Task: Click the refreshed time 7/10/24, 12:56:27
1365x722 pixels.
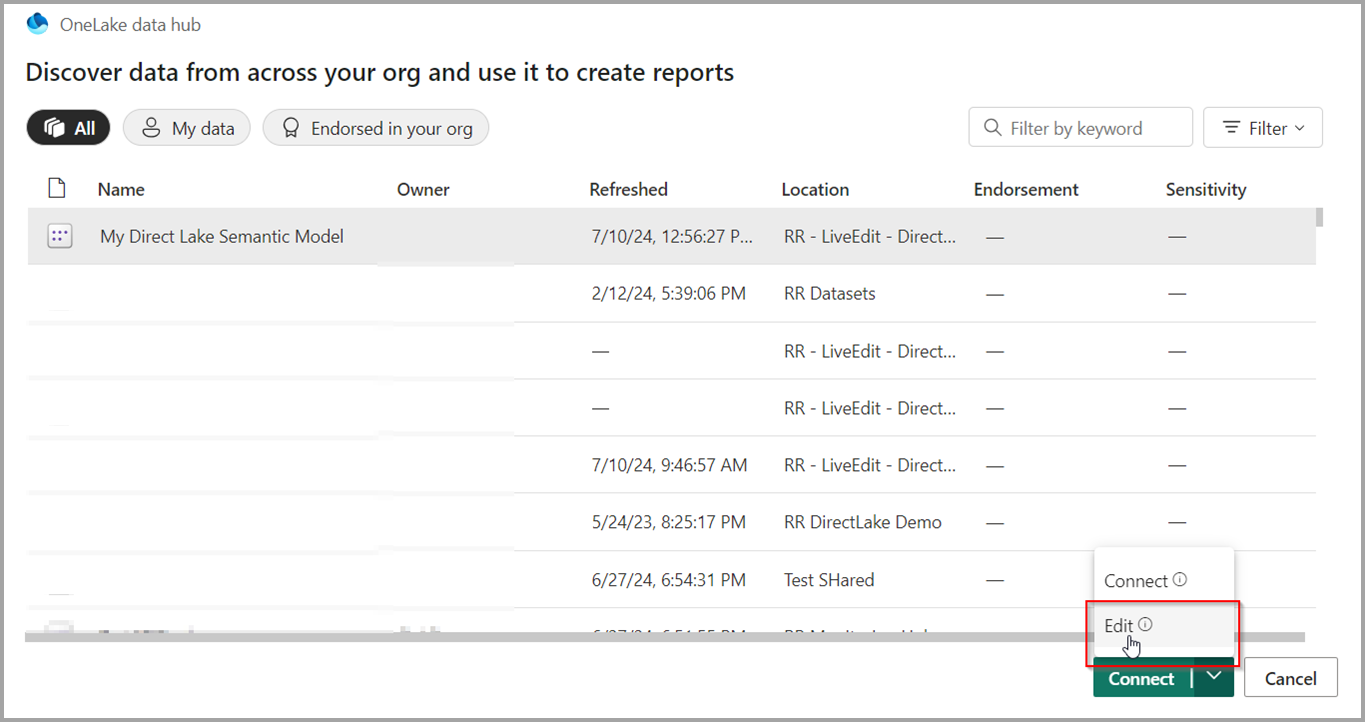Action: coord(671,237)
